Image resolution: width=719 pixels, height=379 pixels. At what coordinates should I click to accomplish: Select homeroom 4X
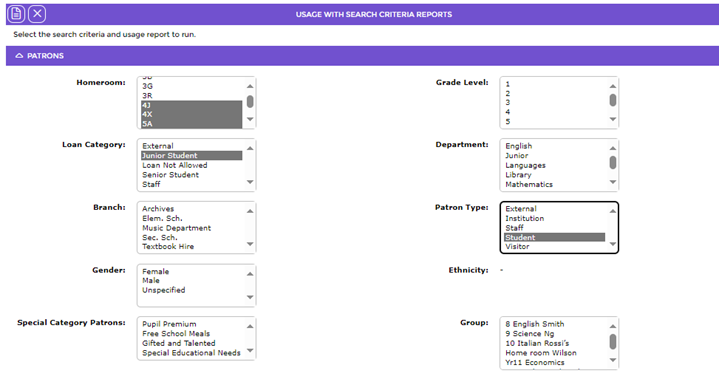tap(192, 115)
